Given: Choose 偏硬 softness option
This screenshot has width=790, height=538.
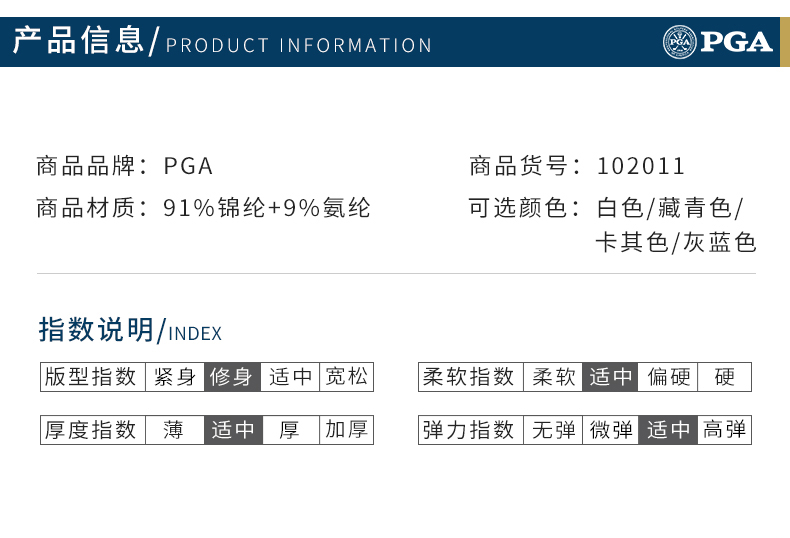Looking at the screenshot, I should [668, 377].
